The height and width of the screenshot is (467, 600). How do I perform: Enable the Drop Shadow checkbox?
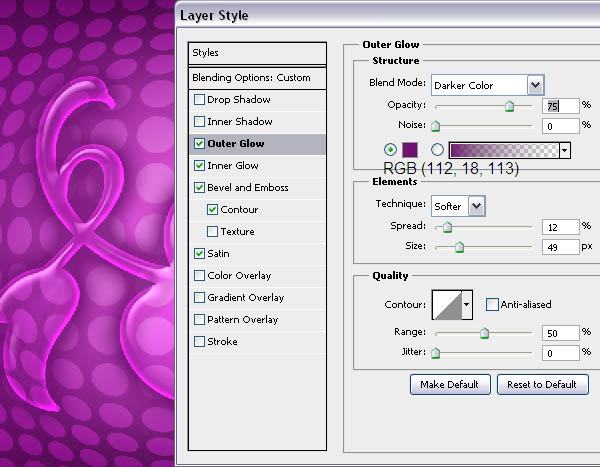pos(200,100)
